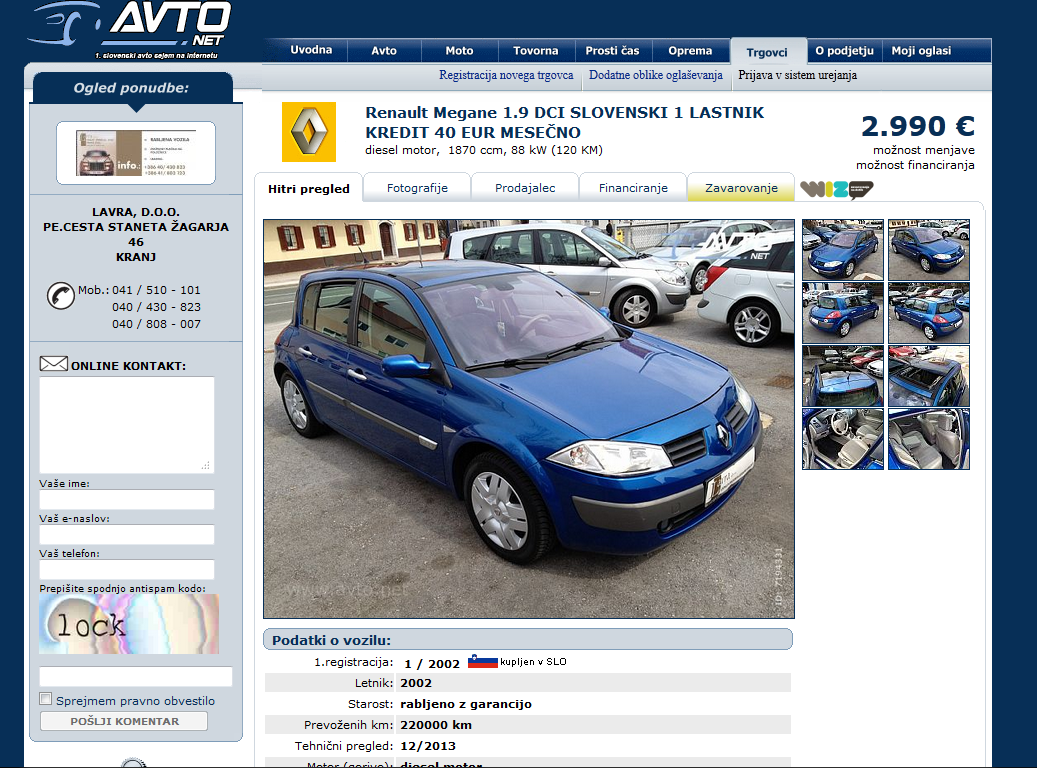Image resolution: width=1037 pixels, height=768 pixels.
Task: Click the price 2.990 €
Action: [918, 126]
